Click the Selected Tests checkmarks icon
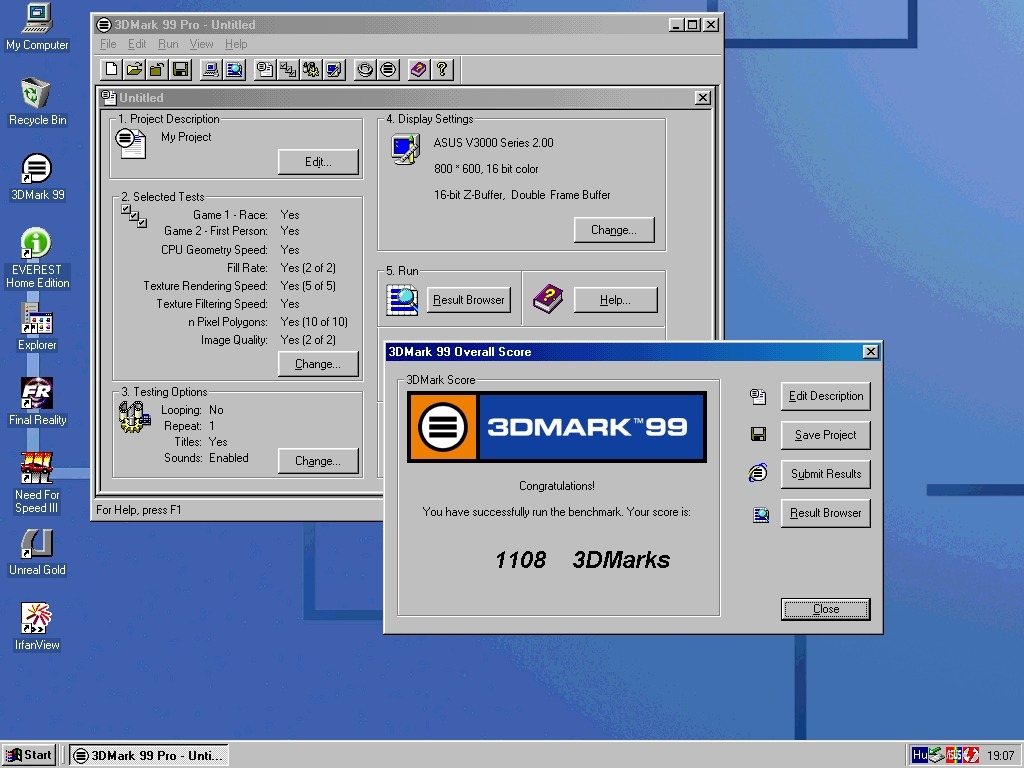 coord(134,216)
